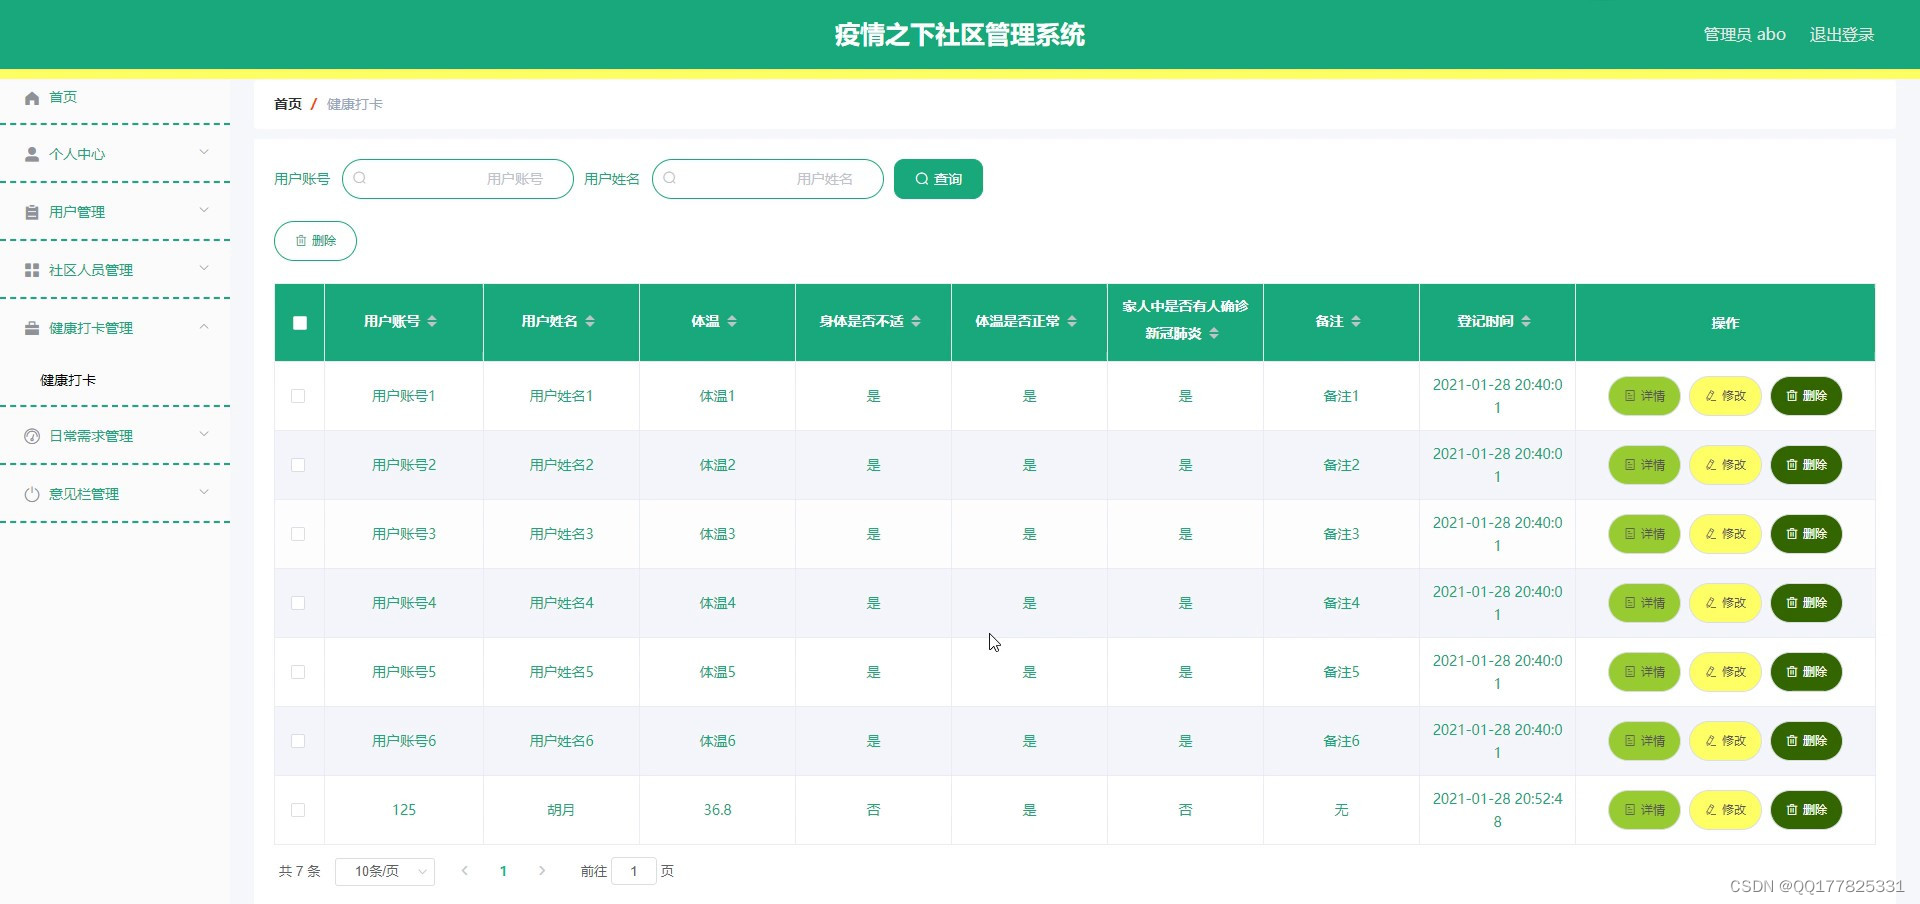Screen dimensions: 1920x904
Task: Click the 首页 breadcrumb link
Action: tap(288, 104)
